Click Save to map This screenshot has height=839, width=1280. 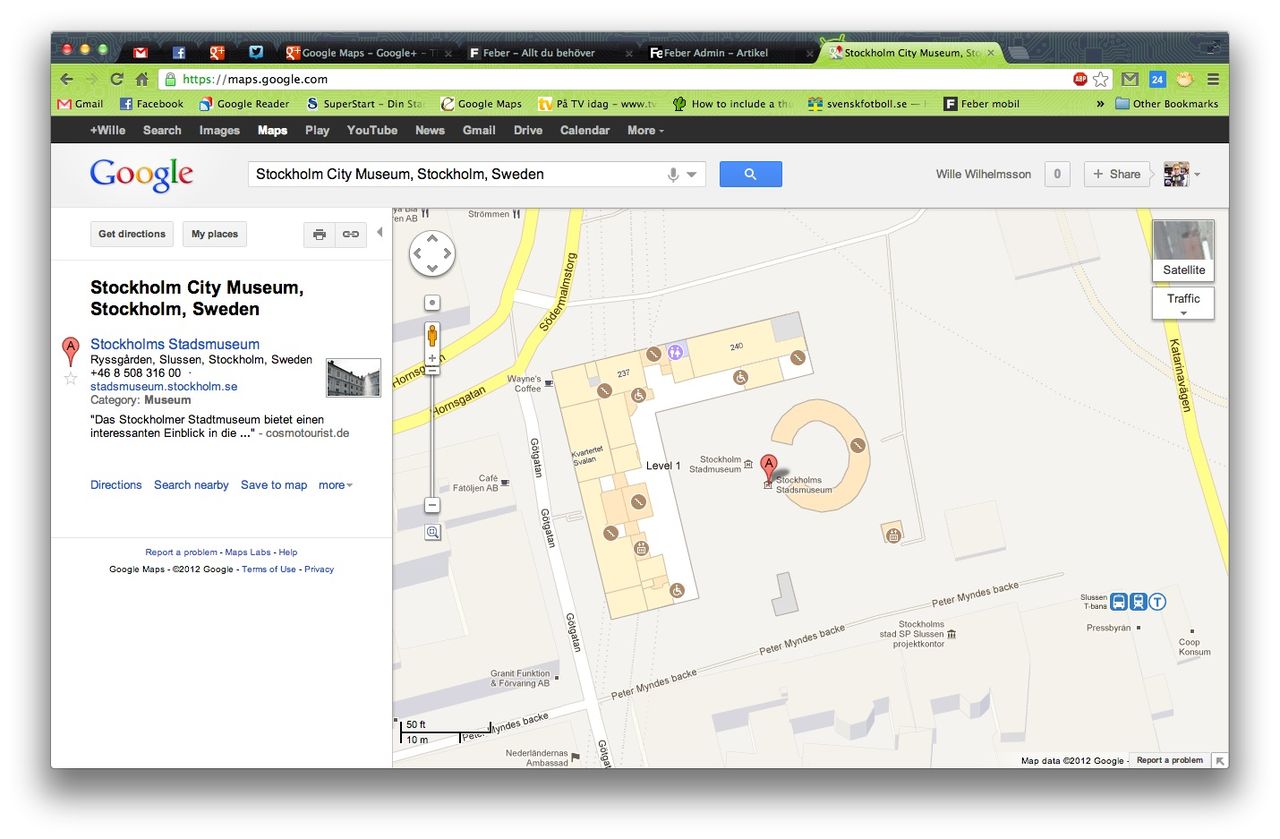tap(274, 485)
